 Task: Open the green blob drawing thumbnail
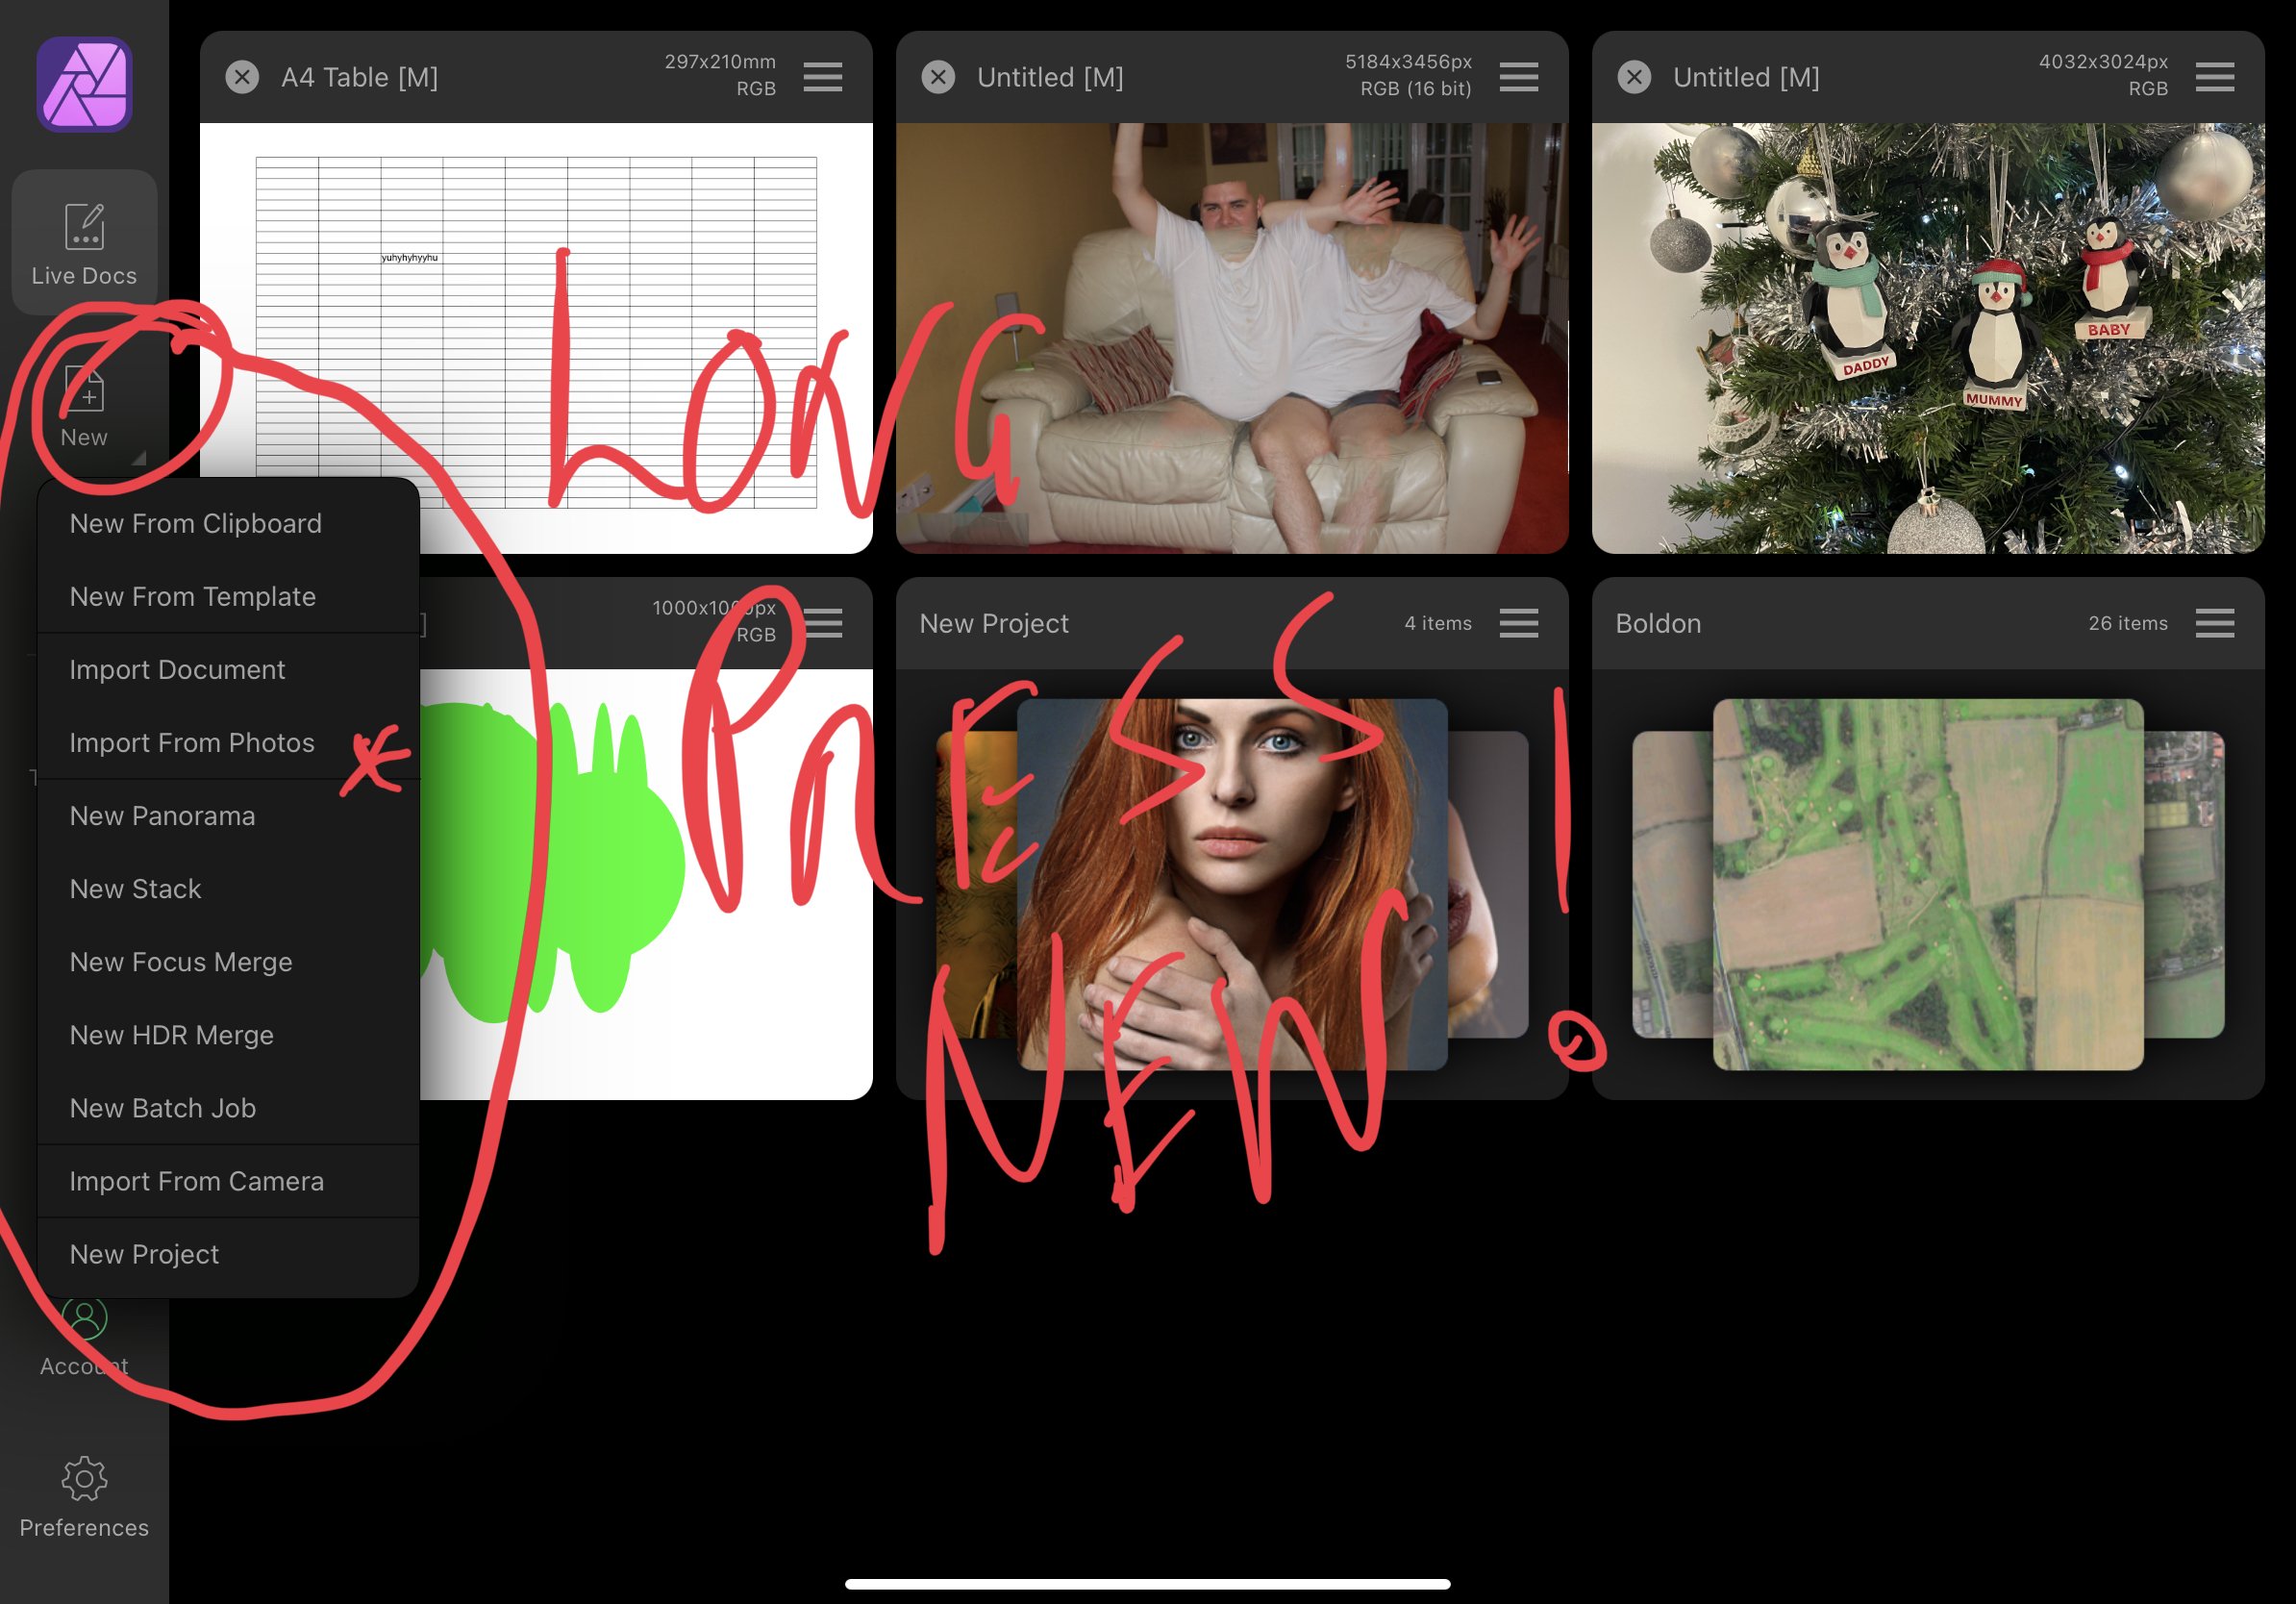(646, 884)
